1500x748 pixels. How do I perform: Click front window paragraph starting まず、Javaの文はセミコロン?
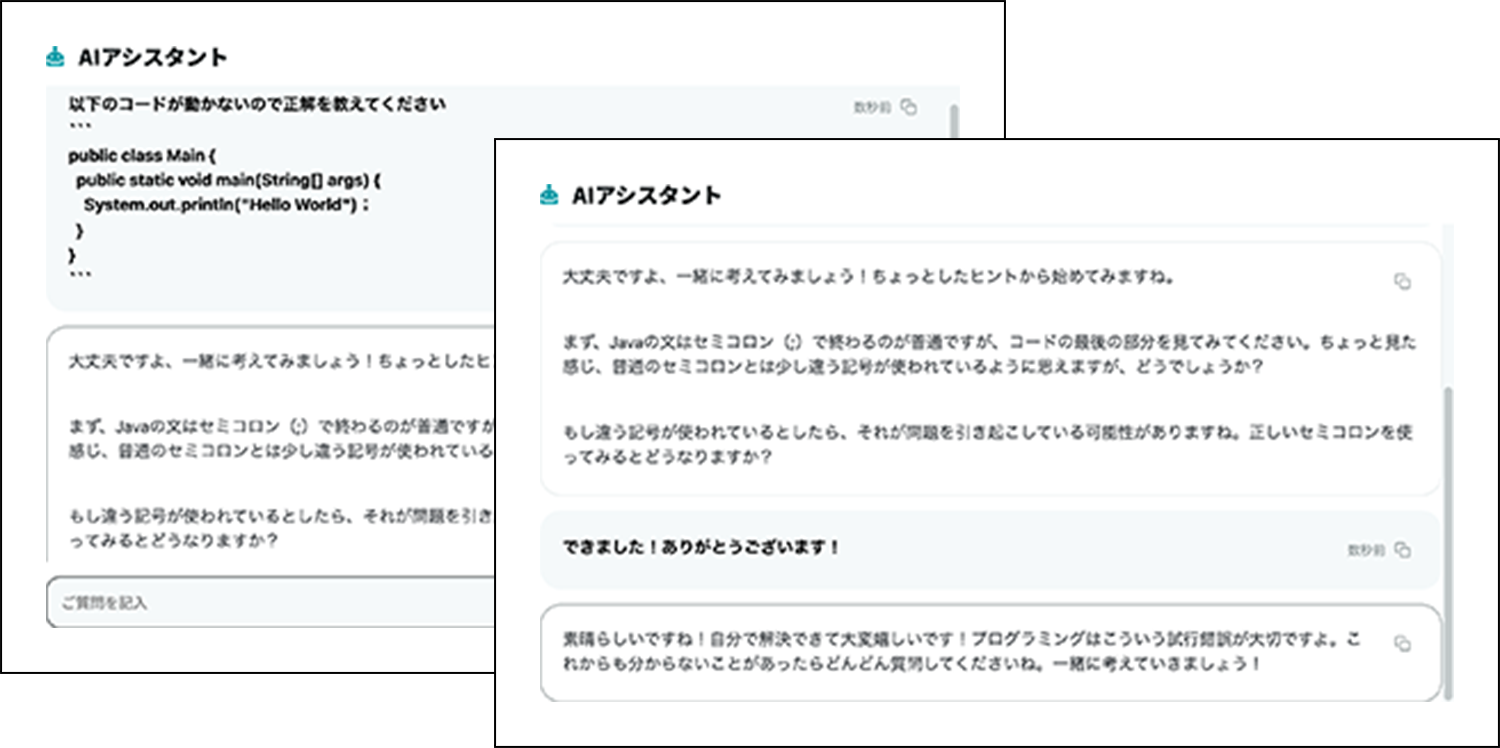click(x=989, y=354)
